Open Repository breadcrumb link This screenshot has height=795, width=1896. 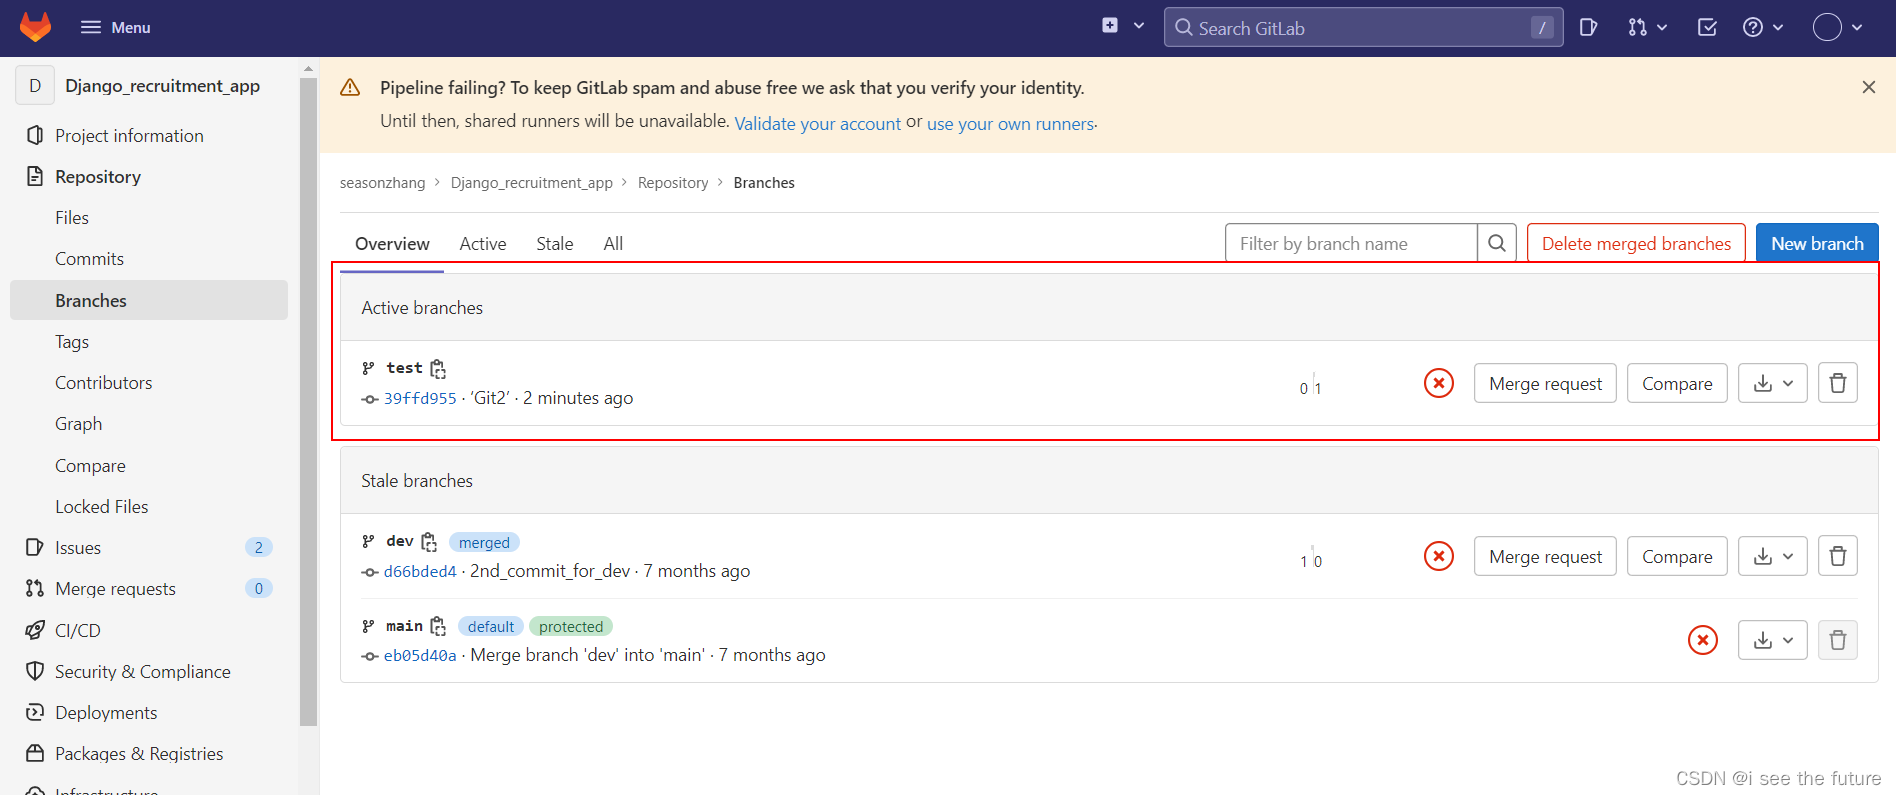[x=673, y=183]
